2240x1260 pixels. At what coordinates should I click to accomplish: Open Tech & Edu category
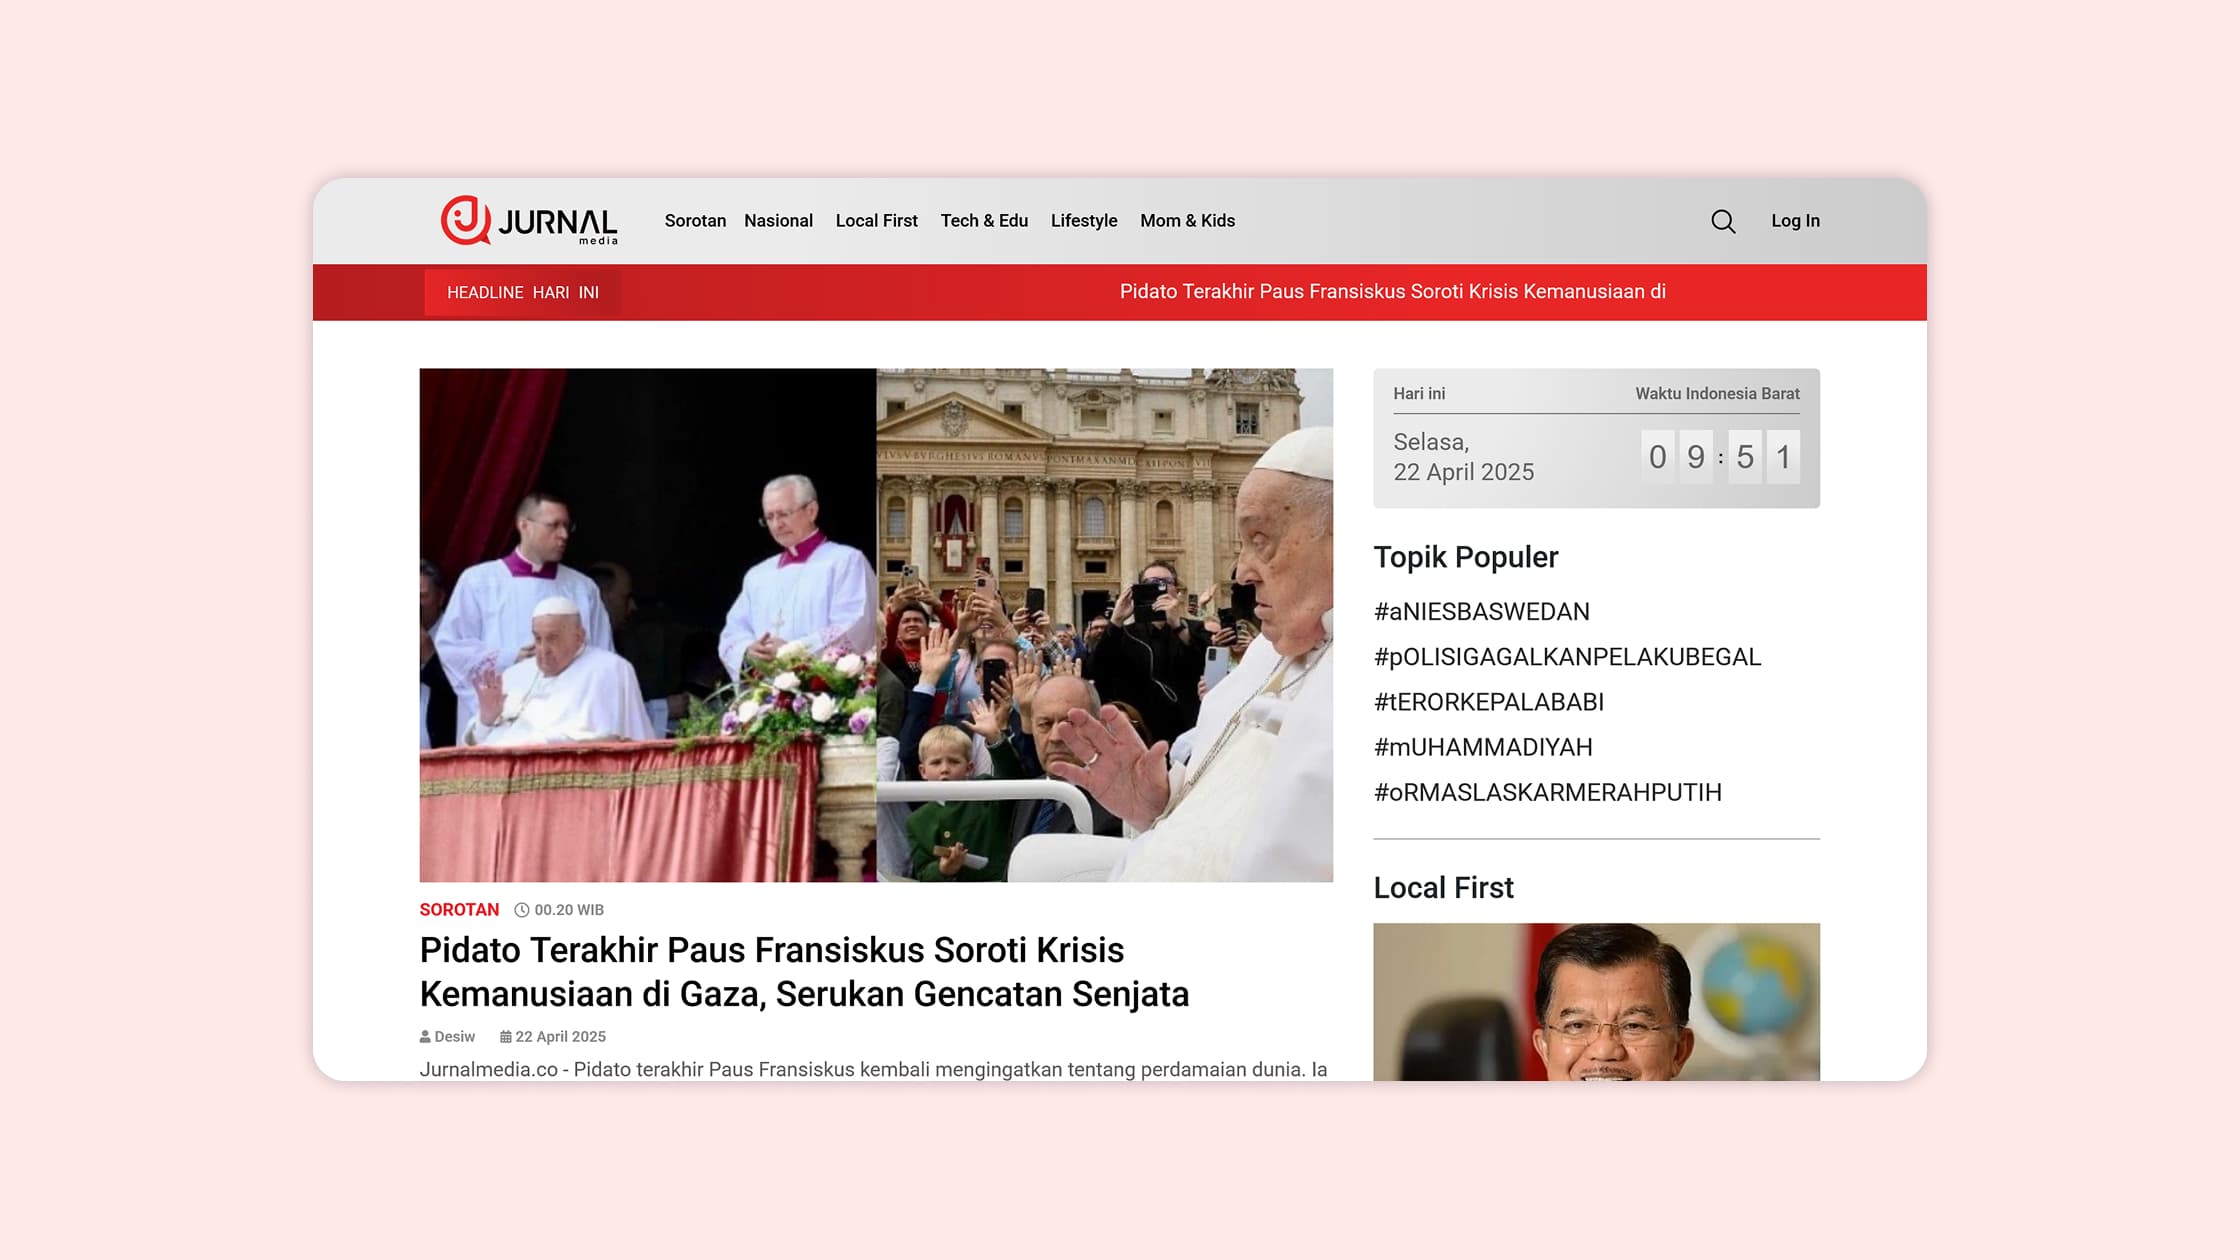[984, 221]
